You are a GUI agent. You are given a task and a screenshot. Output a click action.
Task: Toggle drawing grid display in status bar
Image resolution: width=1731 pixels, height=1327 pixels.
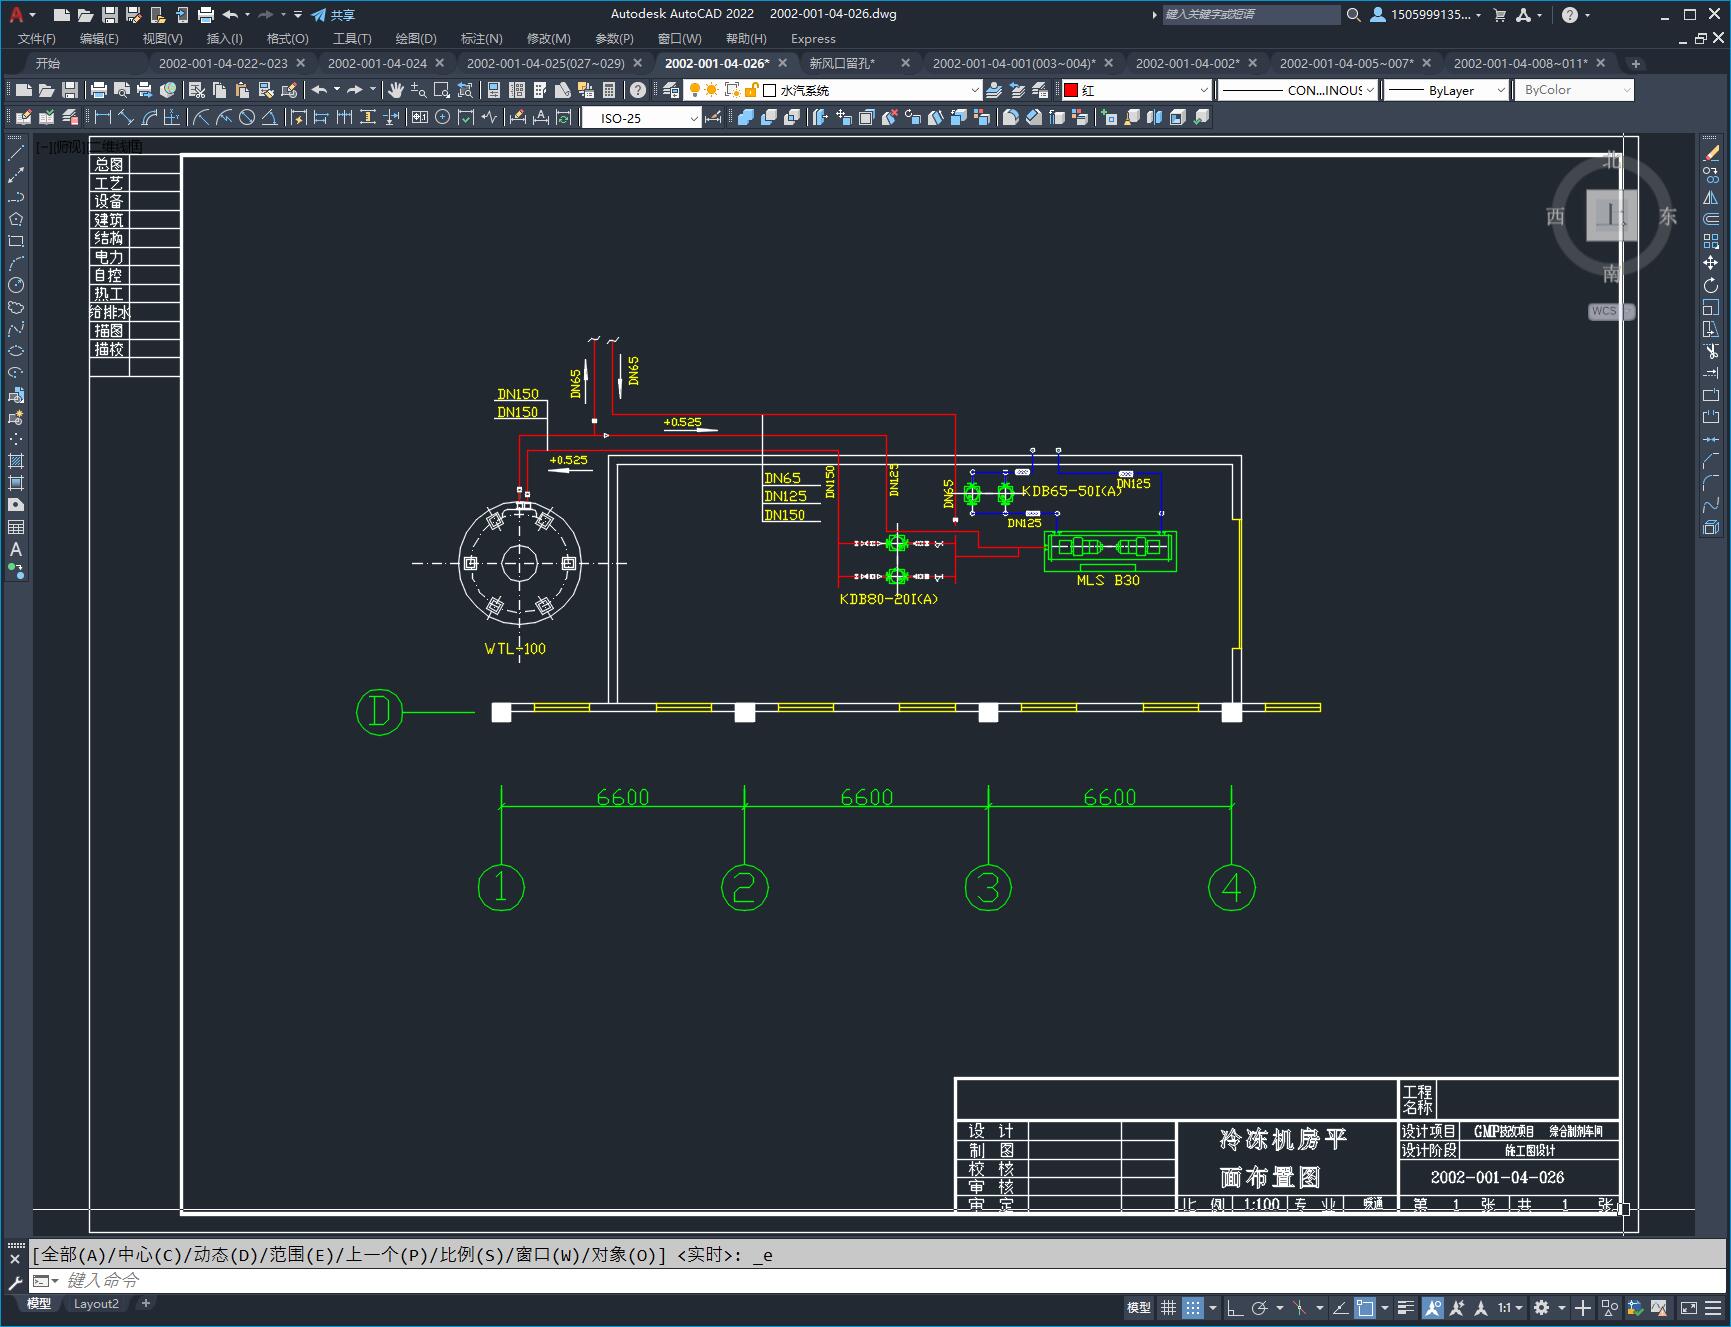pyautogui.click(x=1168, y=1307)
